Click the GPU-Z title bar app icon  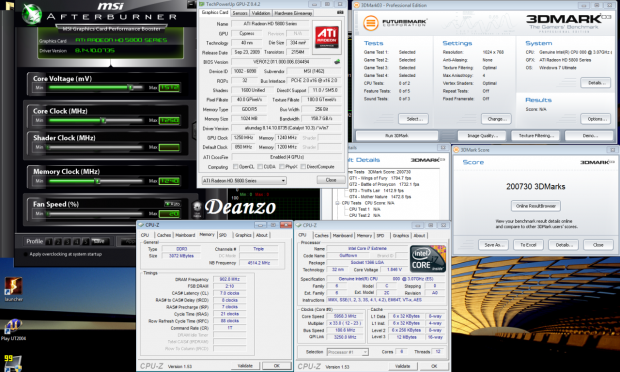[202, 4]
